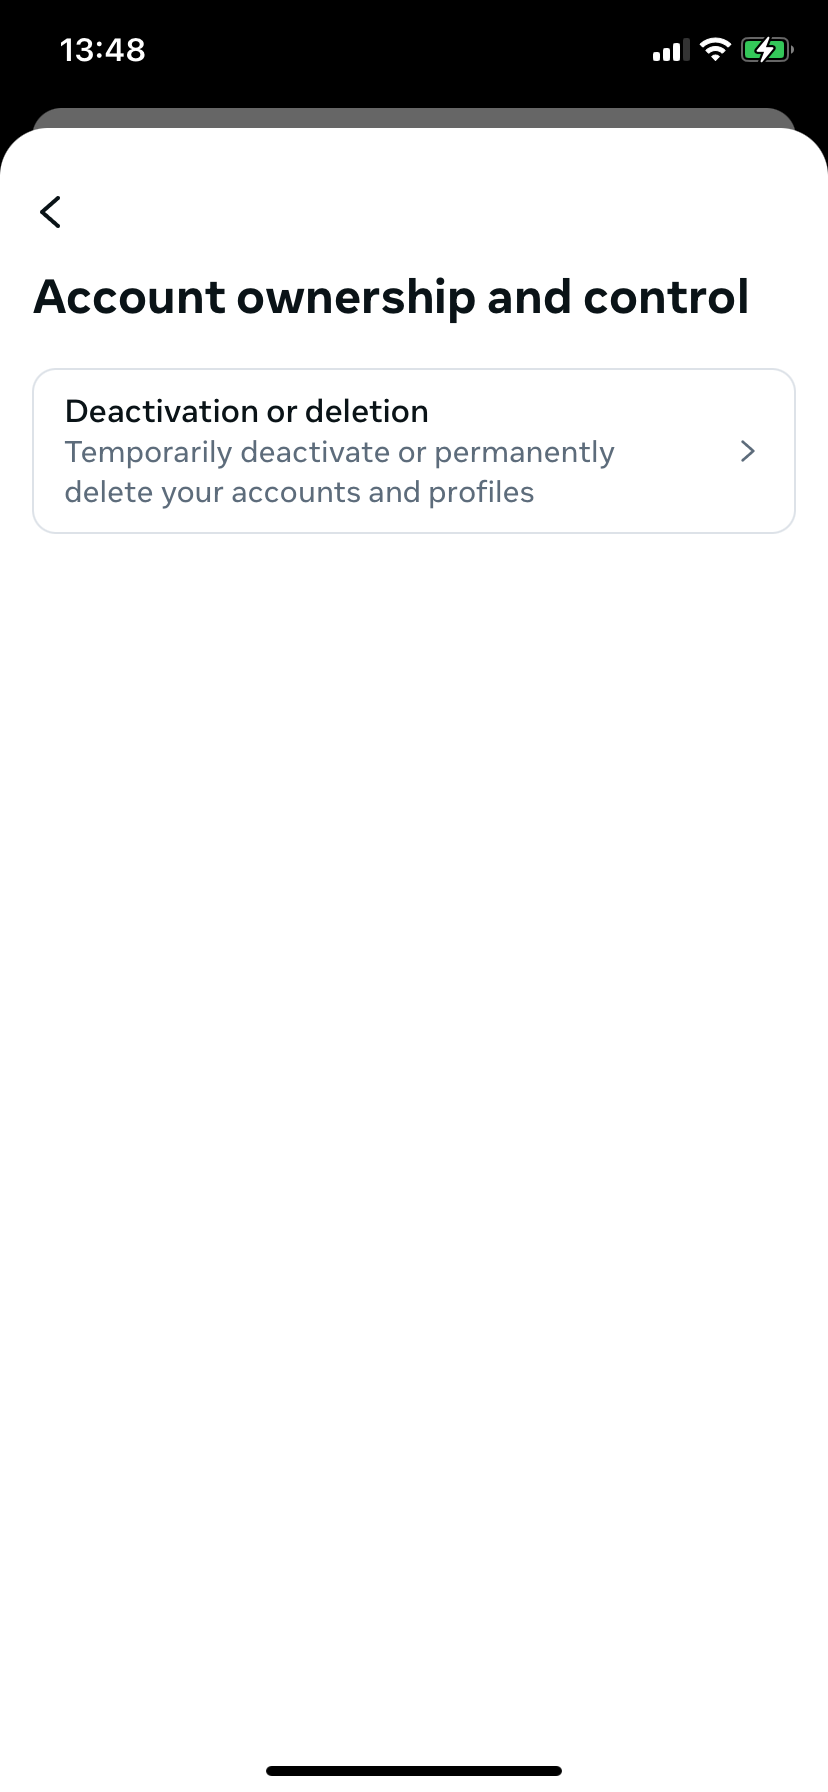Tap the Wi-Fi icon in the status bar
Viewport: 828px width, 1792px height.
pos(715,49)
